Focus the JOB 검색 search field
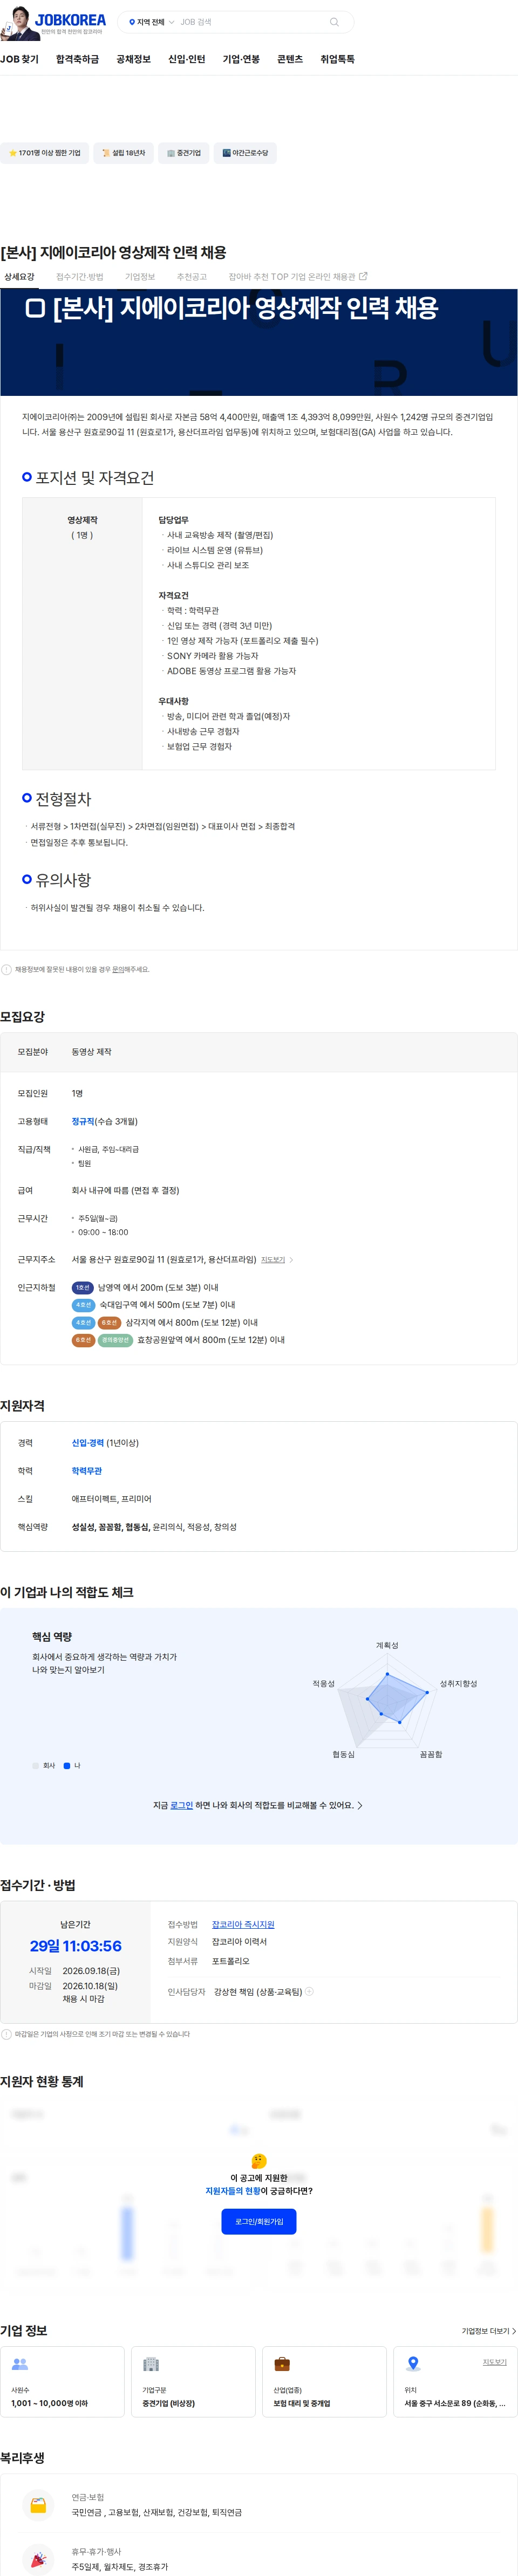The width and height of the screenshot is (518, 2576). pos(252,22)
